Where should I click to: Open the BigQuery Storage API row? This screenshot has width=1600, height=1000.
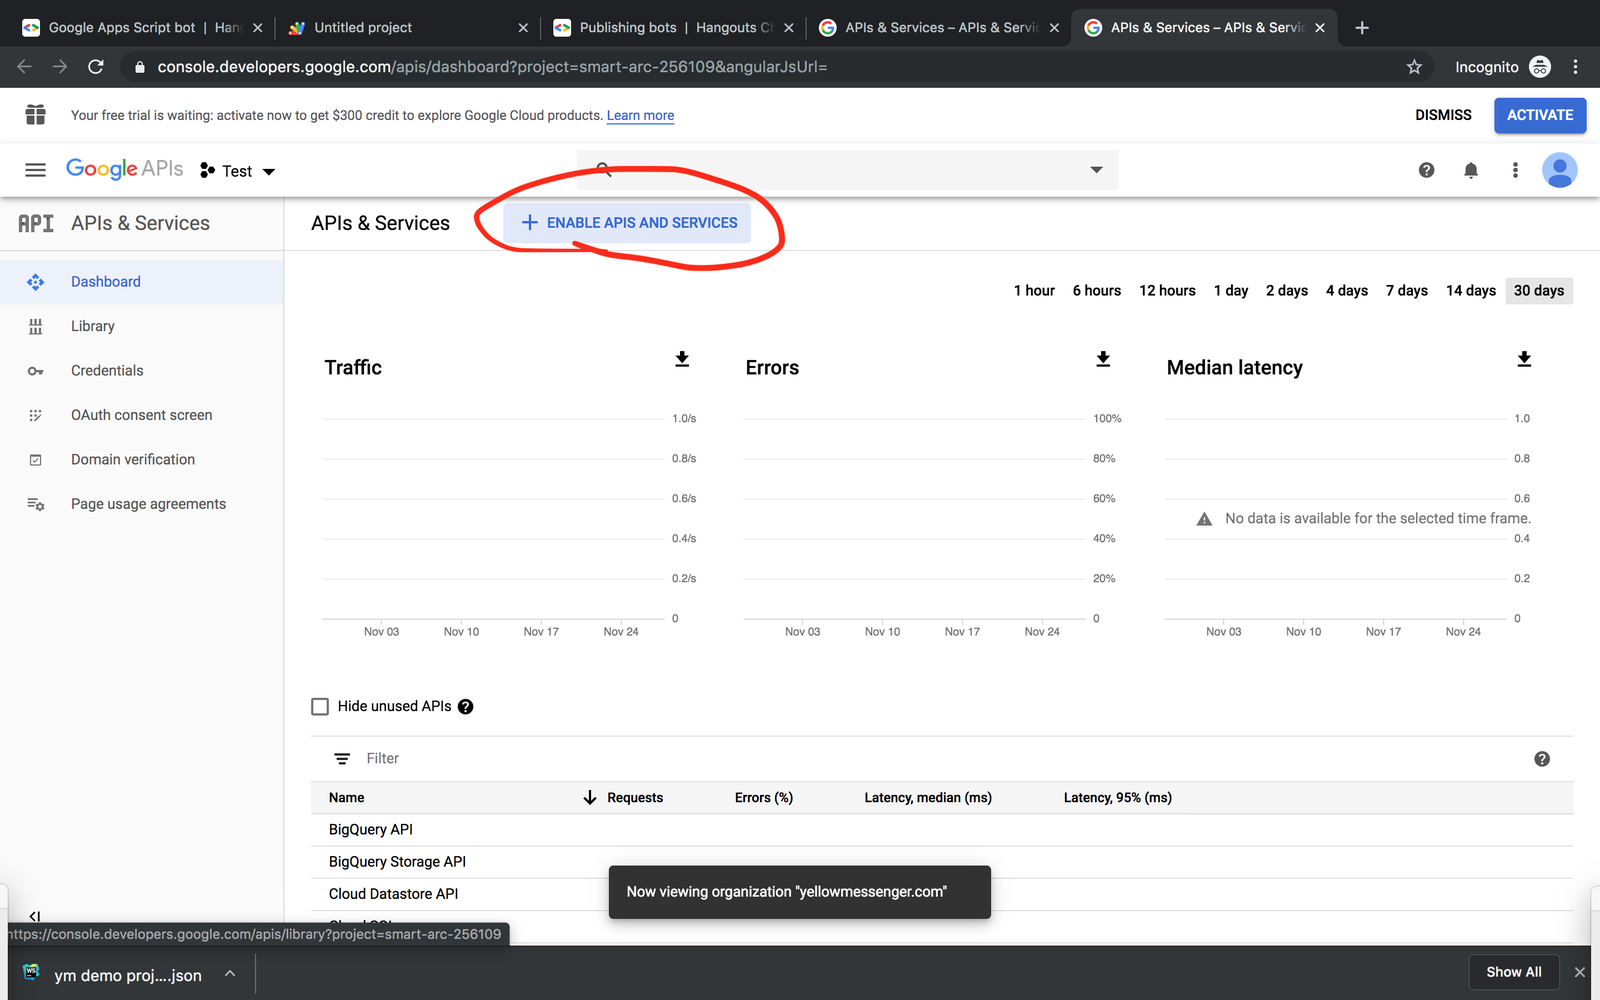click(941, 862)
